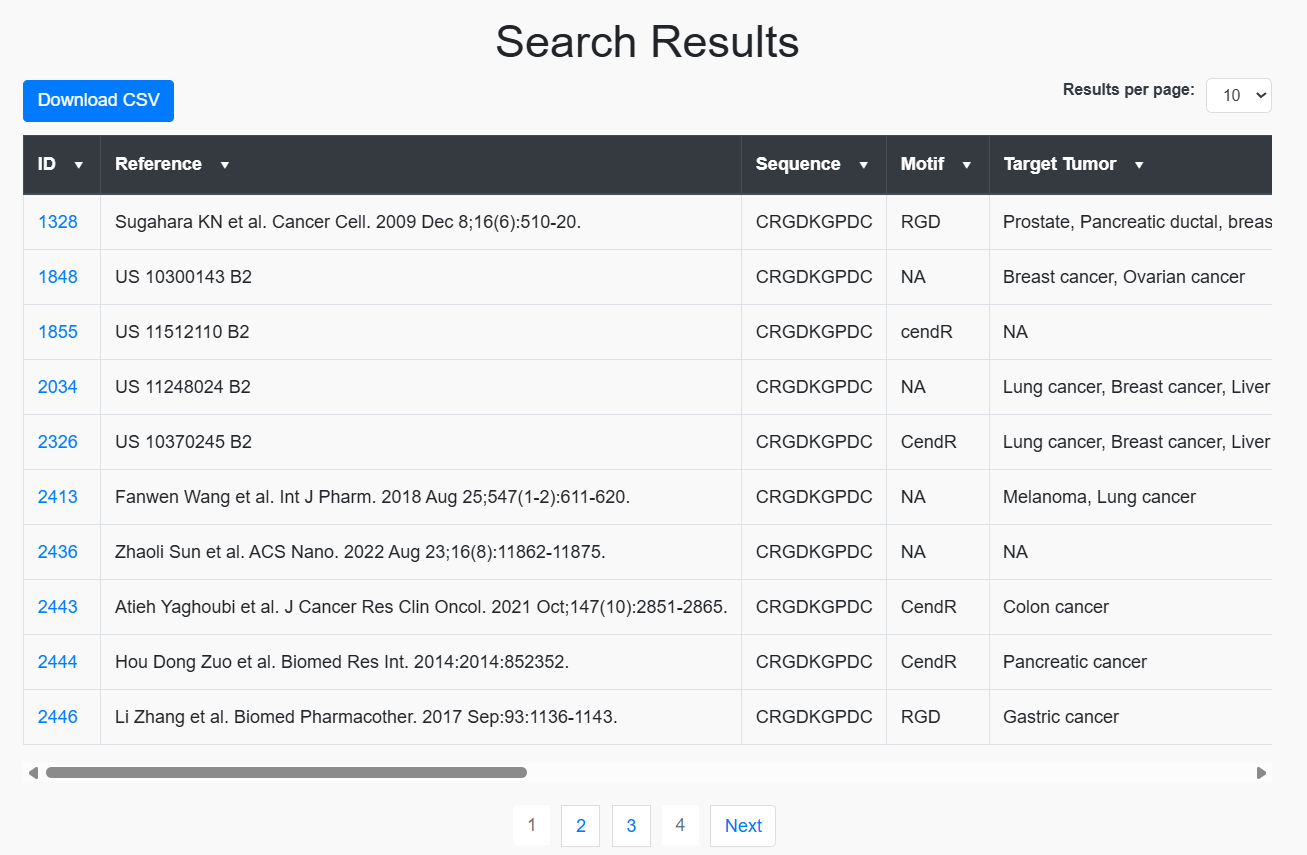Click the left scroll arrow of the table
1307x855 pixels.
[31, 772]
